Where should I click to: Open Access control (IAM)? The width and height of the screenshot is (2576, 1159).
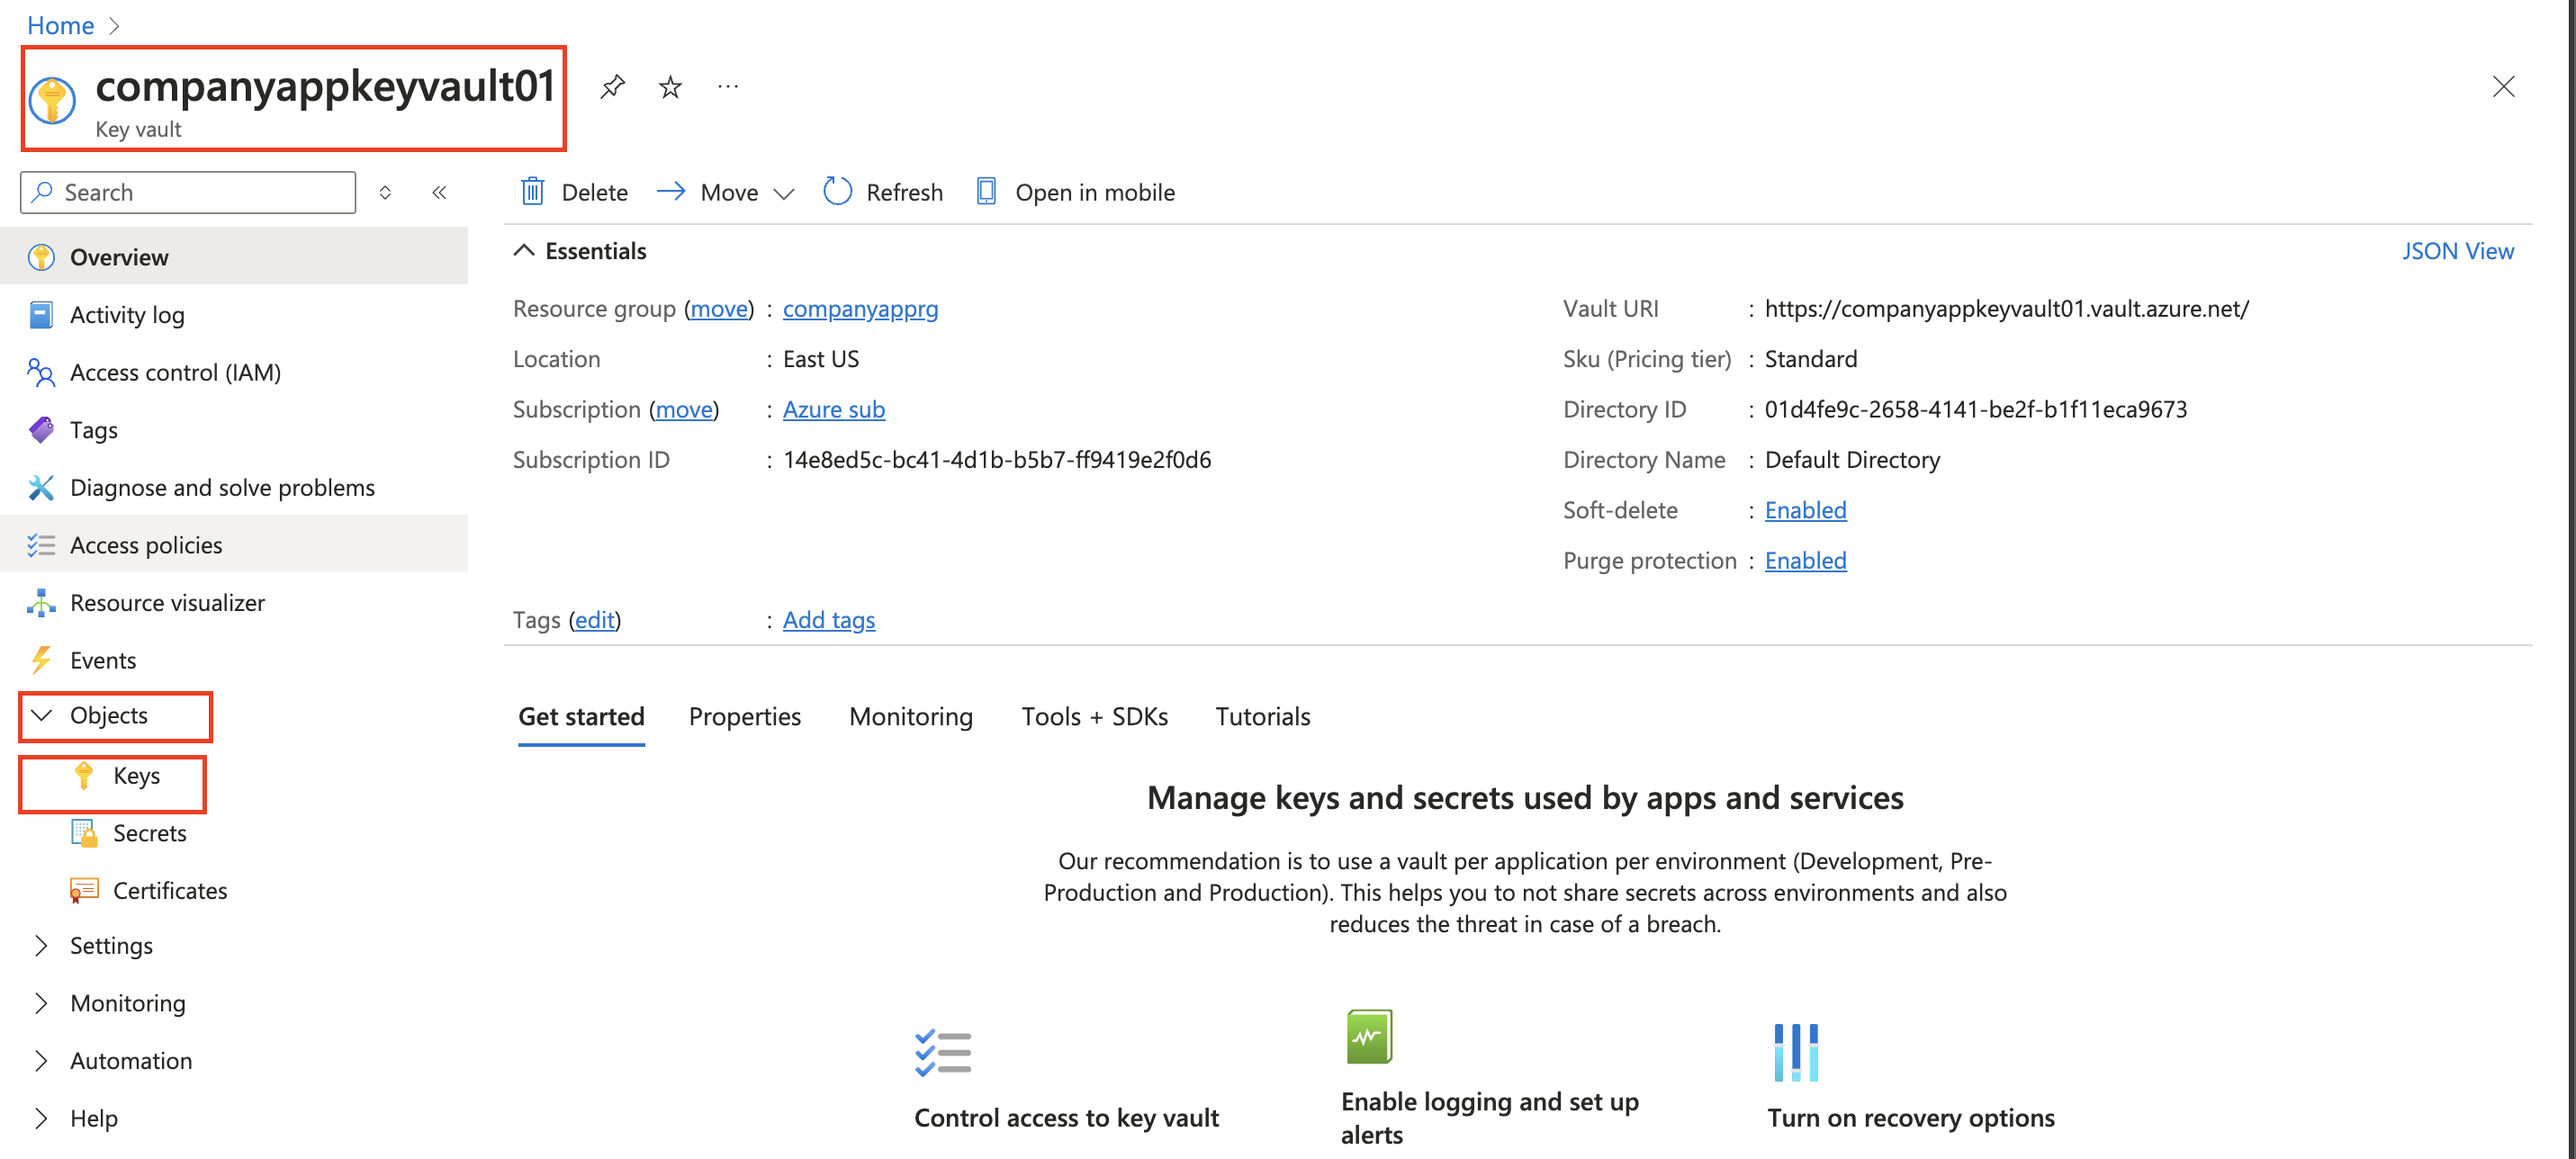[x=234, y=372]
